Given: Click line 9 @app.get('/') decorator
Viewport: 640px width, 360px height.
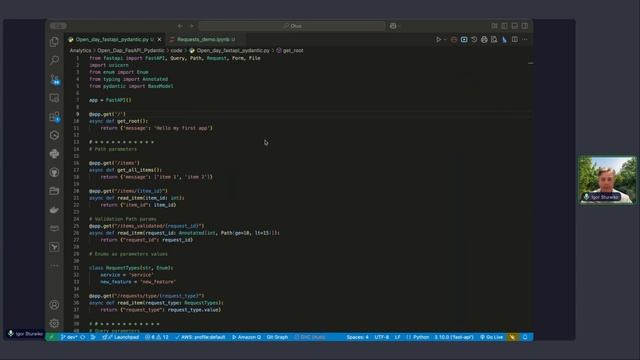Looking at the screenshot, I should point(107,114).
